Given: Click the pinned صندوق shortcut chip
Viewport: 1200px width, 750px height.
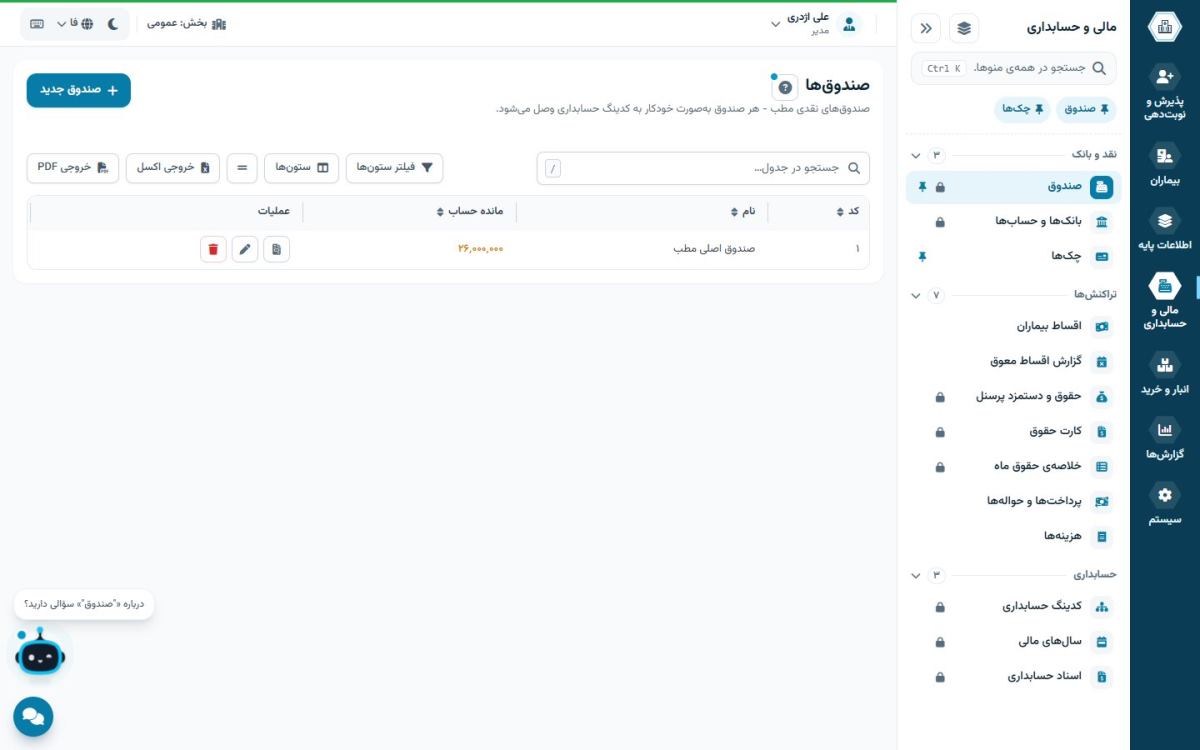Looking at the screenshot, I should point(1087,110).
